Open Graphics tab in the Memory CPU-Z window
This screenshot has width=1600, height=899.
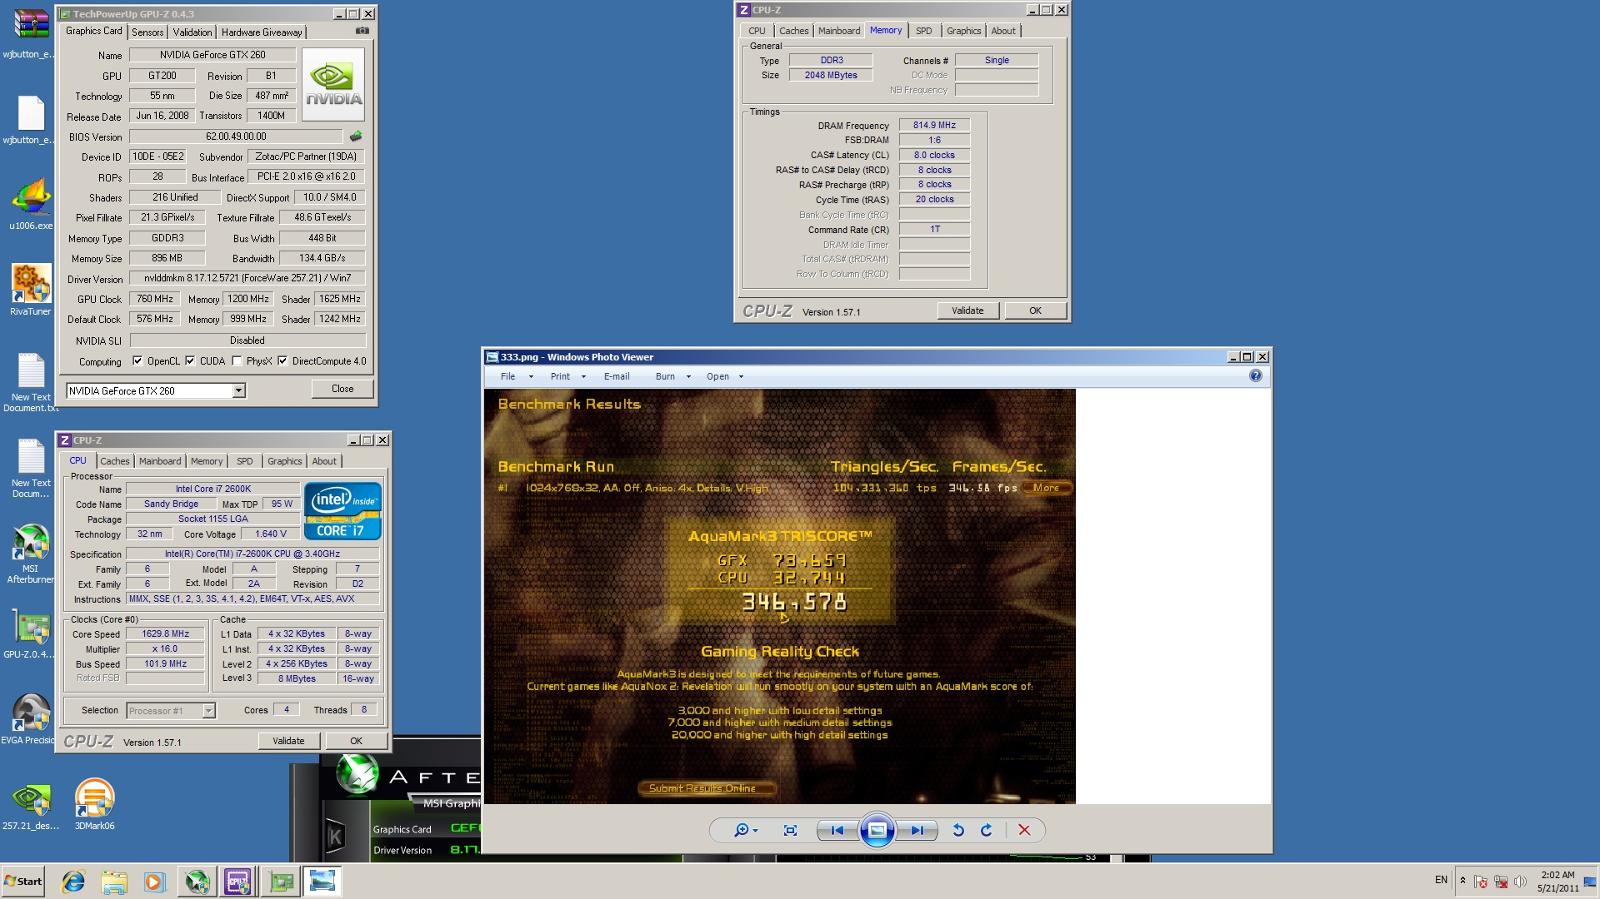tap(964, 31)
